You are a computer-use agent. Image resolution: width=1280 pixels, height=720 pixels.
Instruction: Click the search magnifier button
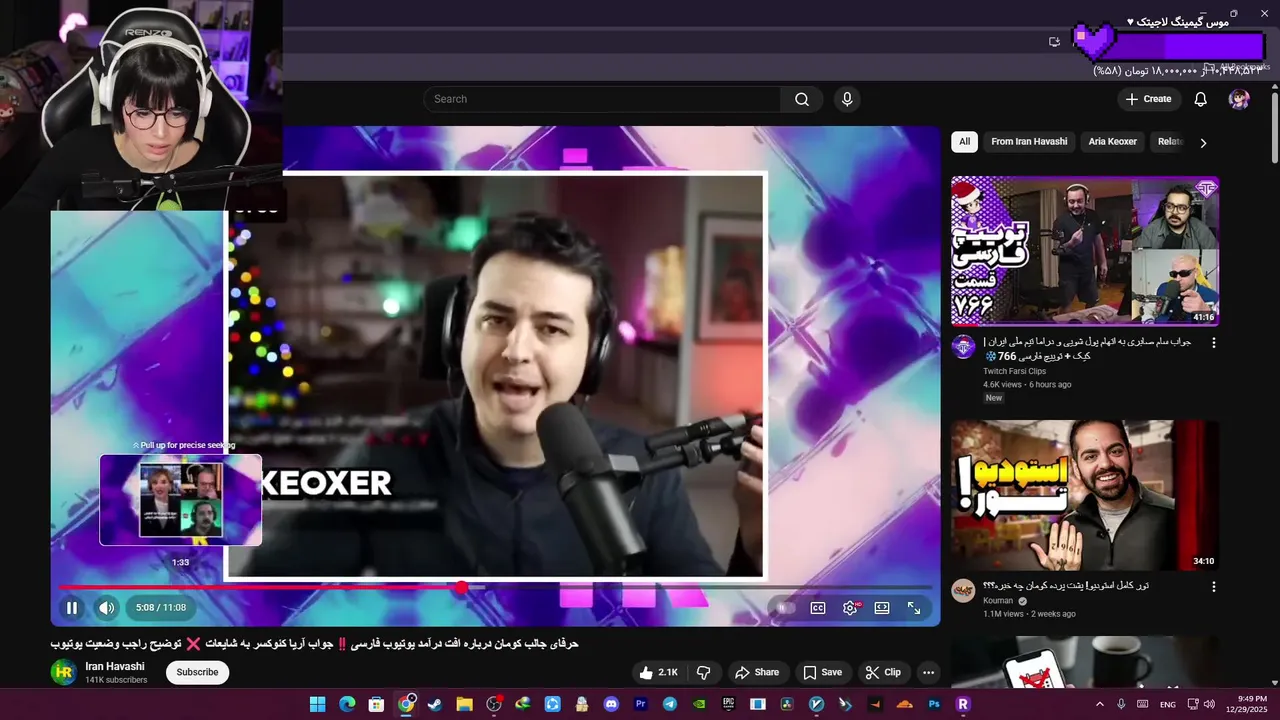coord(802,99)
